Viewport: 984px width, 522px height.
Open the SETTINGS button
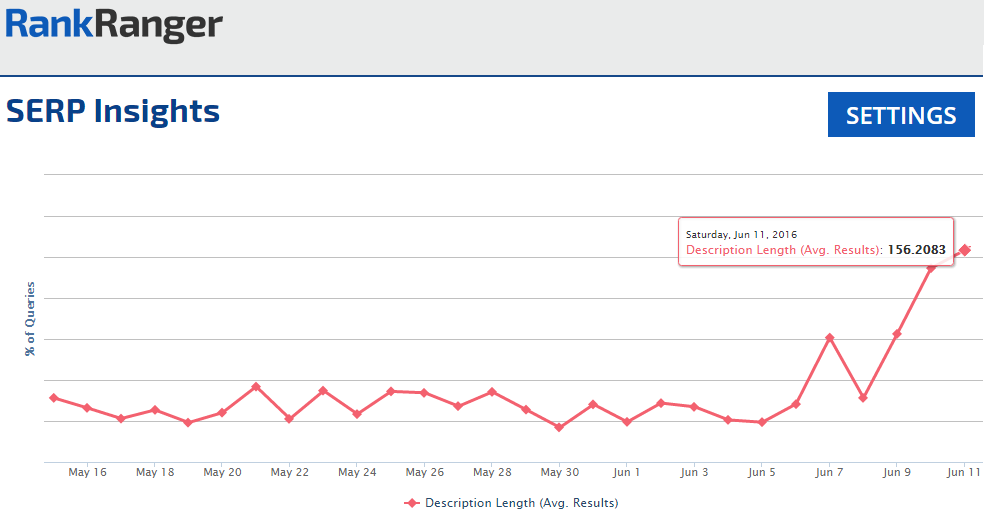901,115
